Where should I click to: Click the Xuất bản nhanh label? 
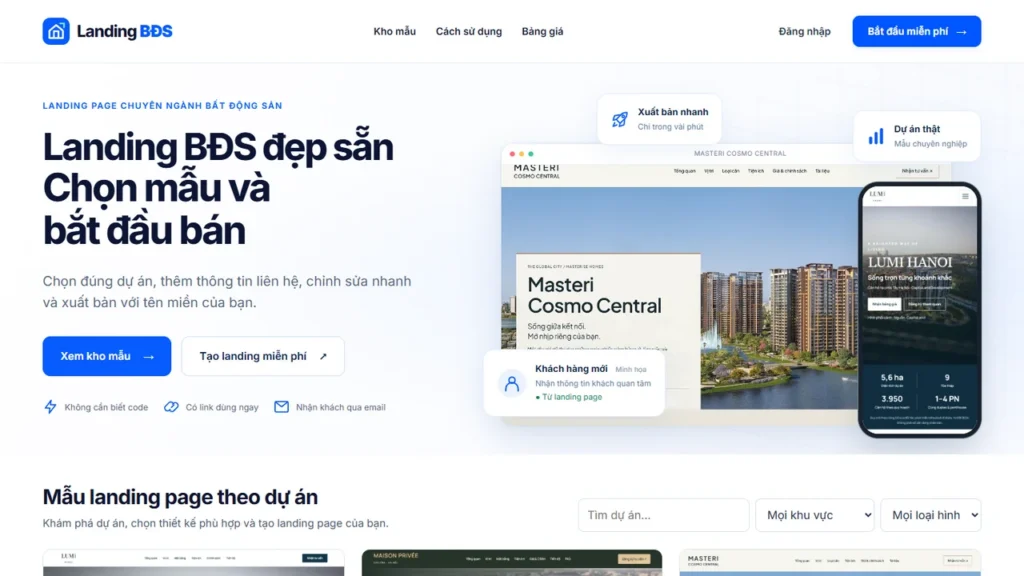(x=673, y=112)
